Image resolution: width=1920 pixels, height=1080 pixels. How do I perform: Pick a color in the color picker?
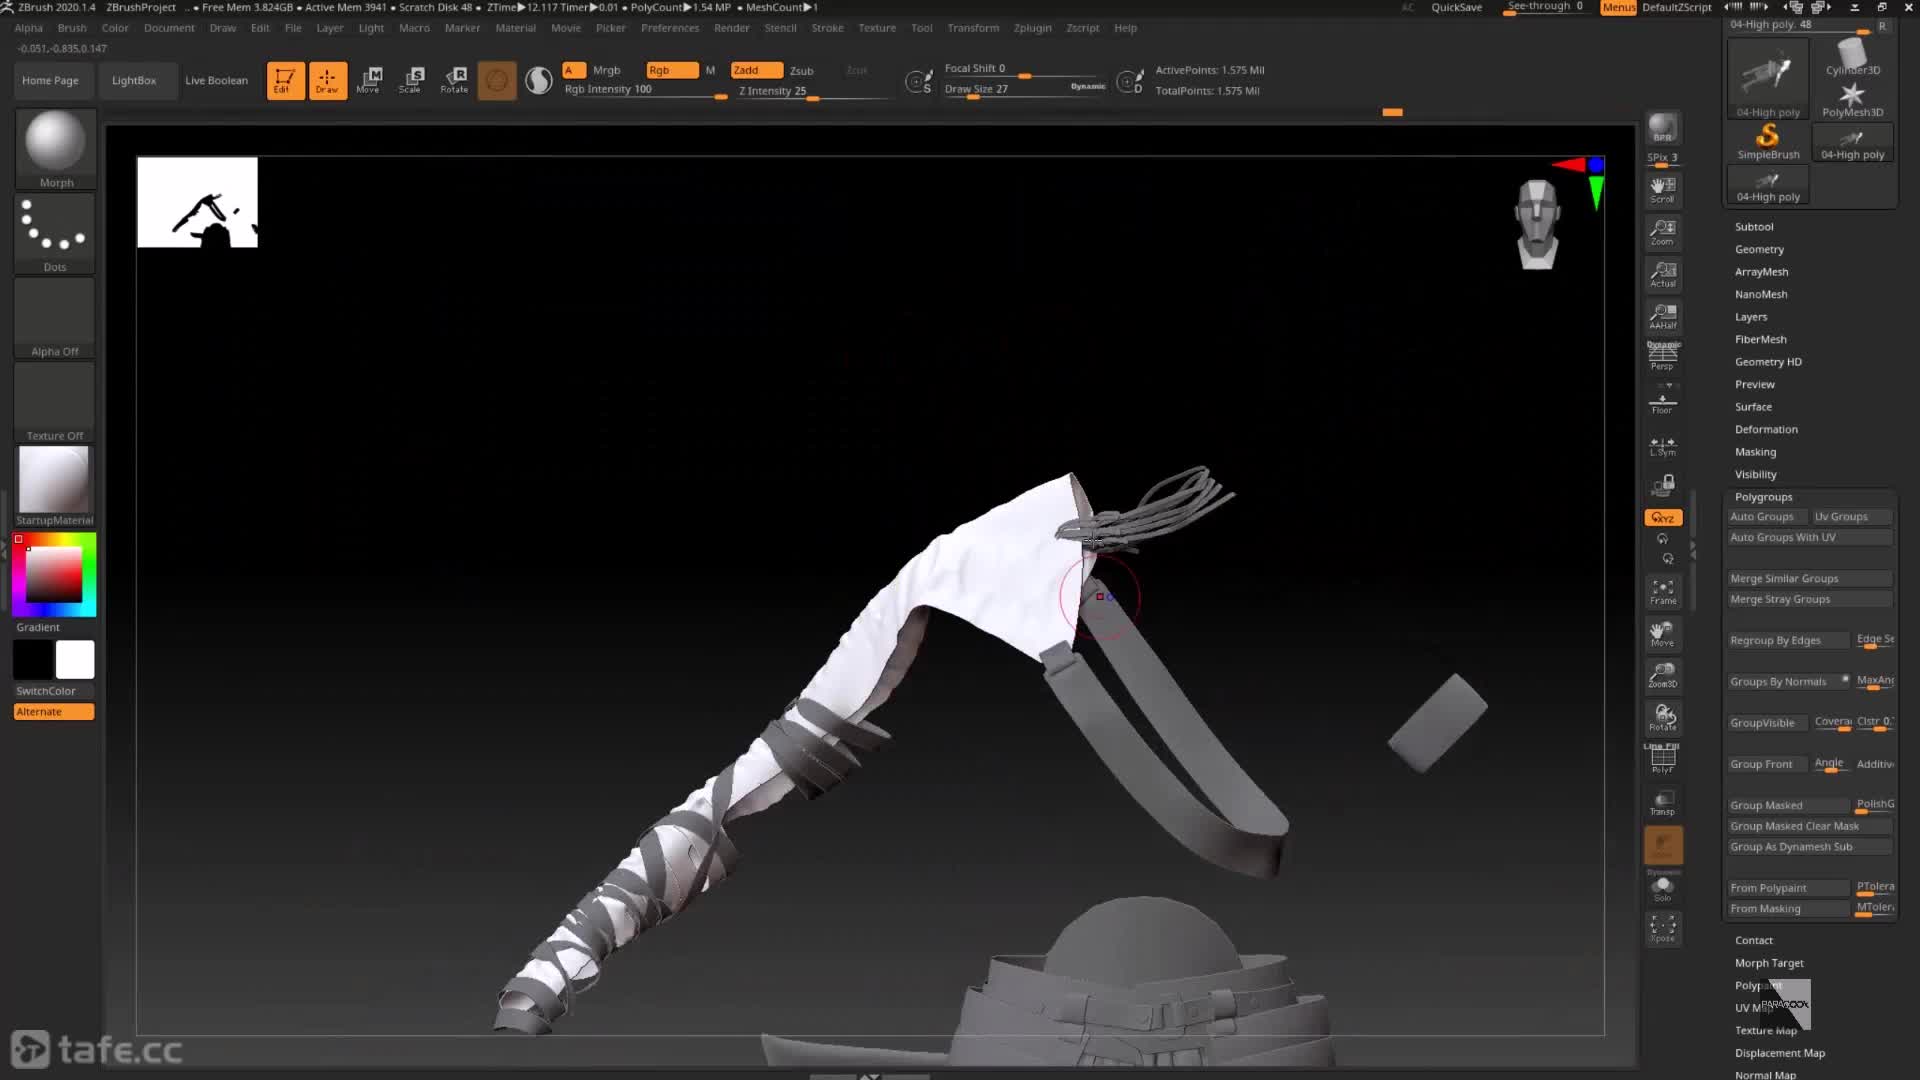[54, 575]
